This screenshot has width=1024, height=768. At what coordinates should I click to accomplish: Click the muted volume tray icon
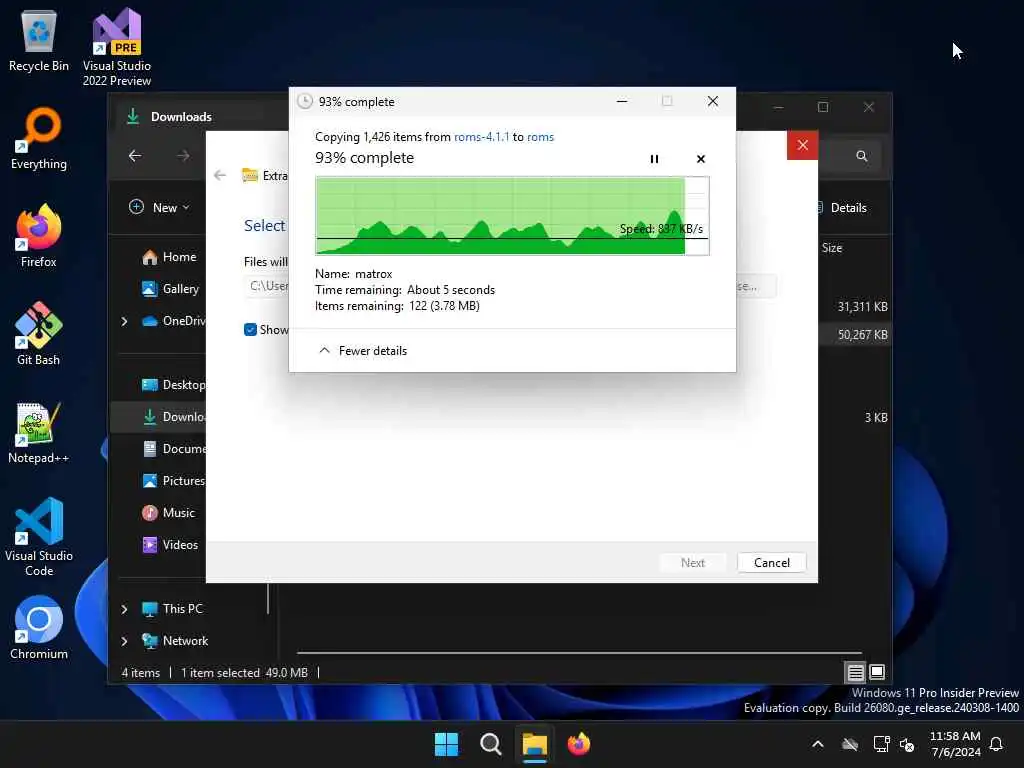coord(907,744)
